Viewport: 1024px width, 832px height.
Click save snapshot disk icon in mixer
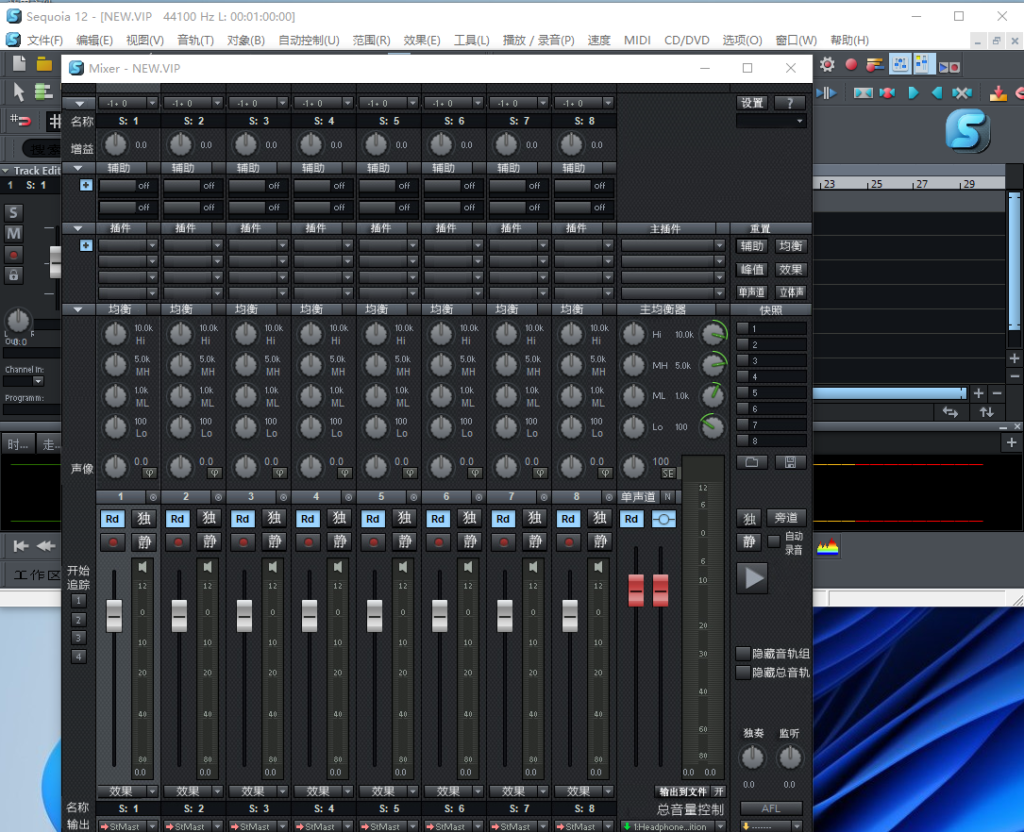click(x=790, y=462)
